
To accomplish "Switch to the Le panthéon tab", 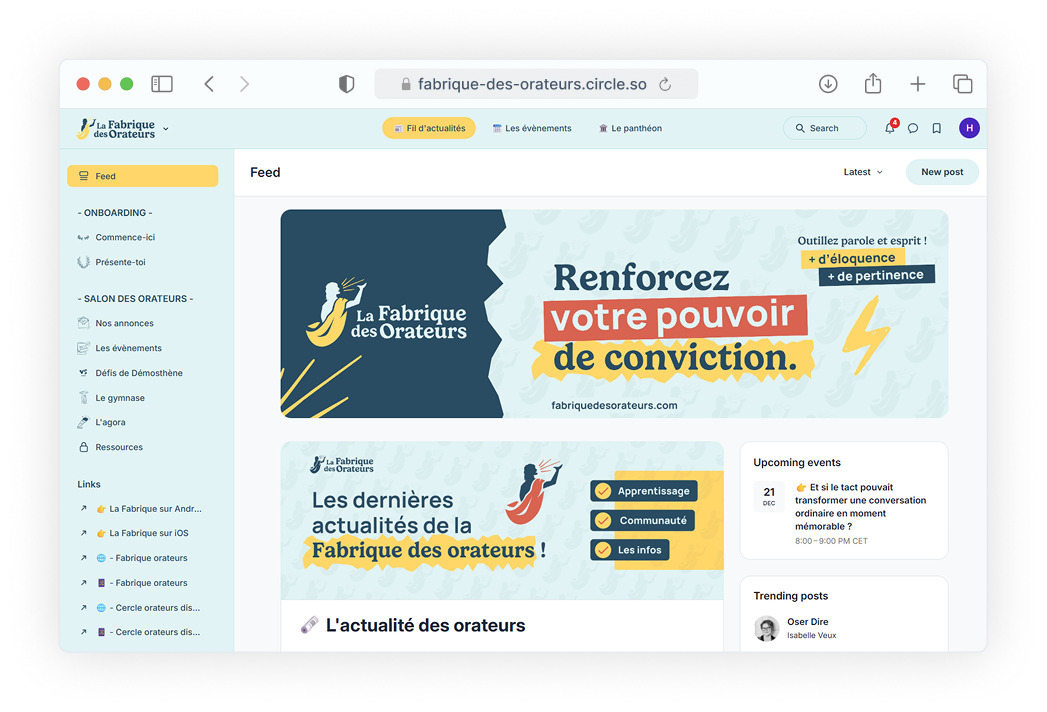I will point(630,128).
